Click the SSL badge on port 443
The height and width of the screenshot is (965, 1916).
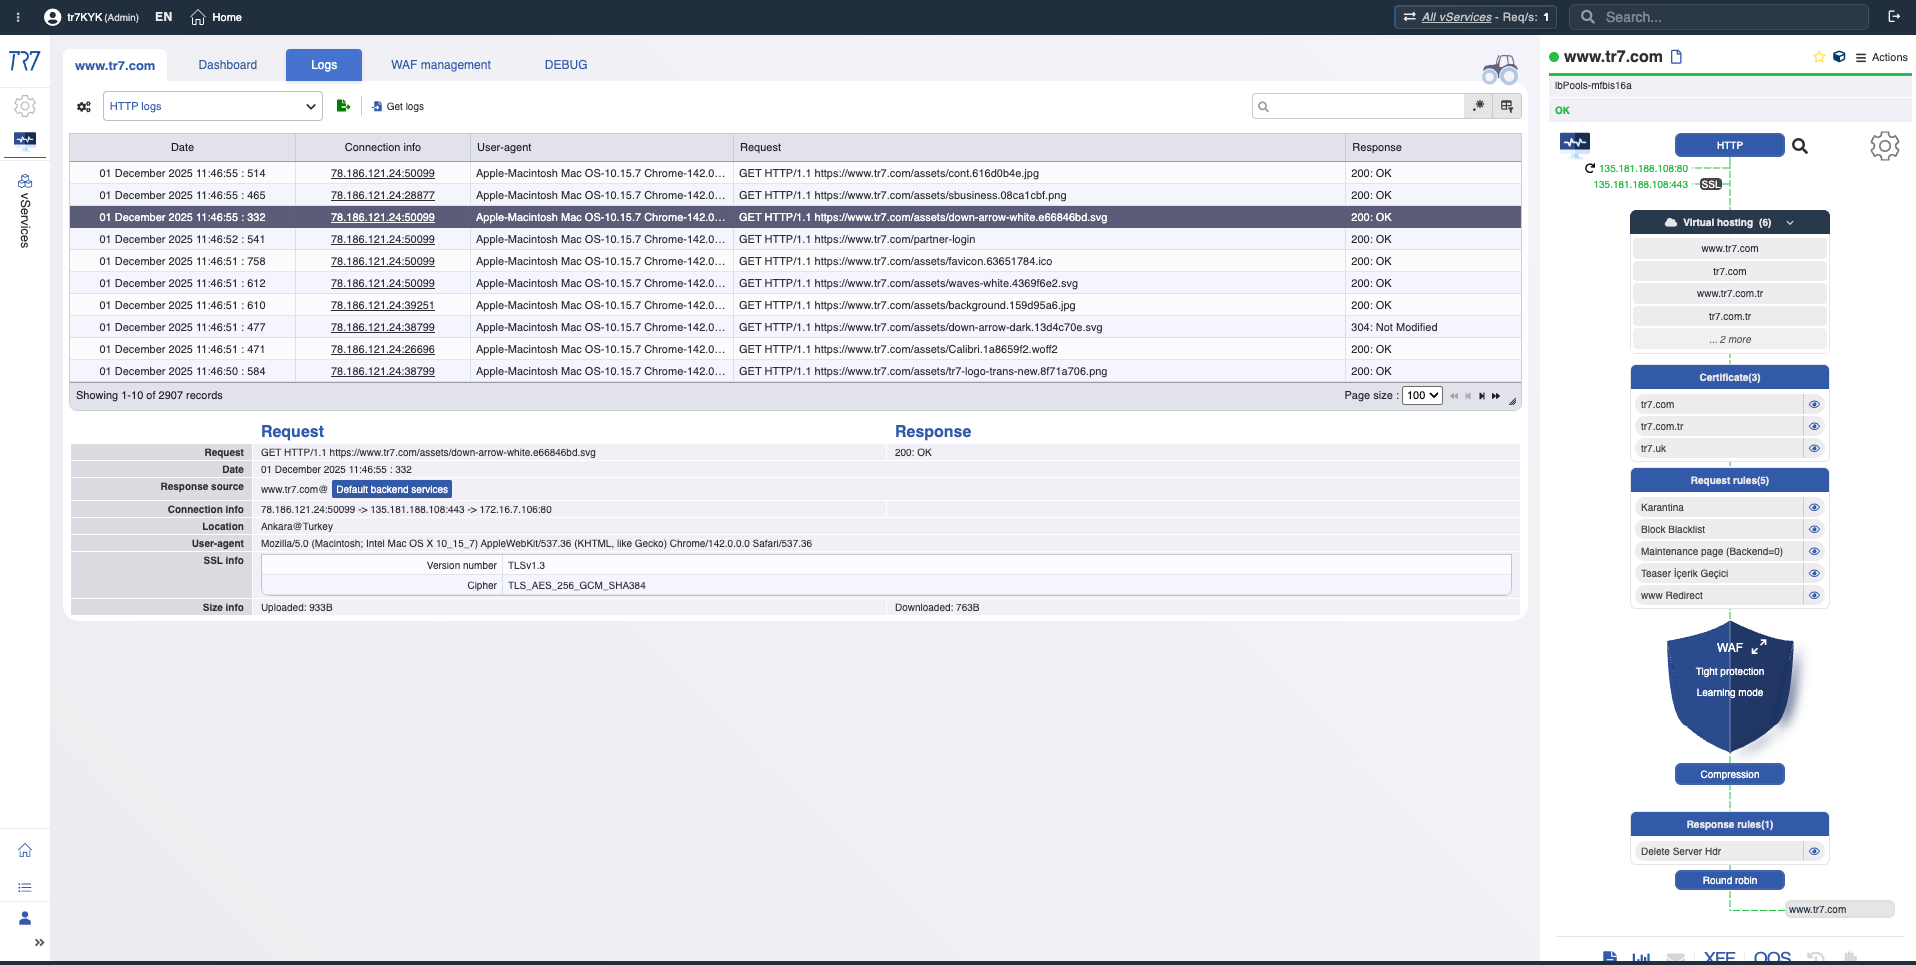pos(1711,184)
